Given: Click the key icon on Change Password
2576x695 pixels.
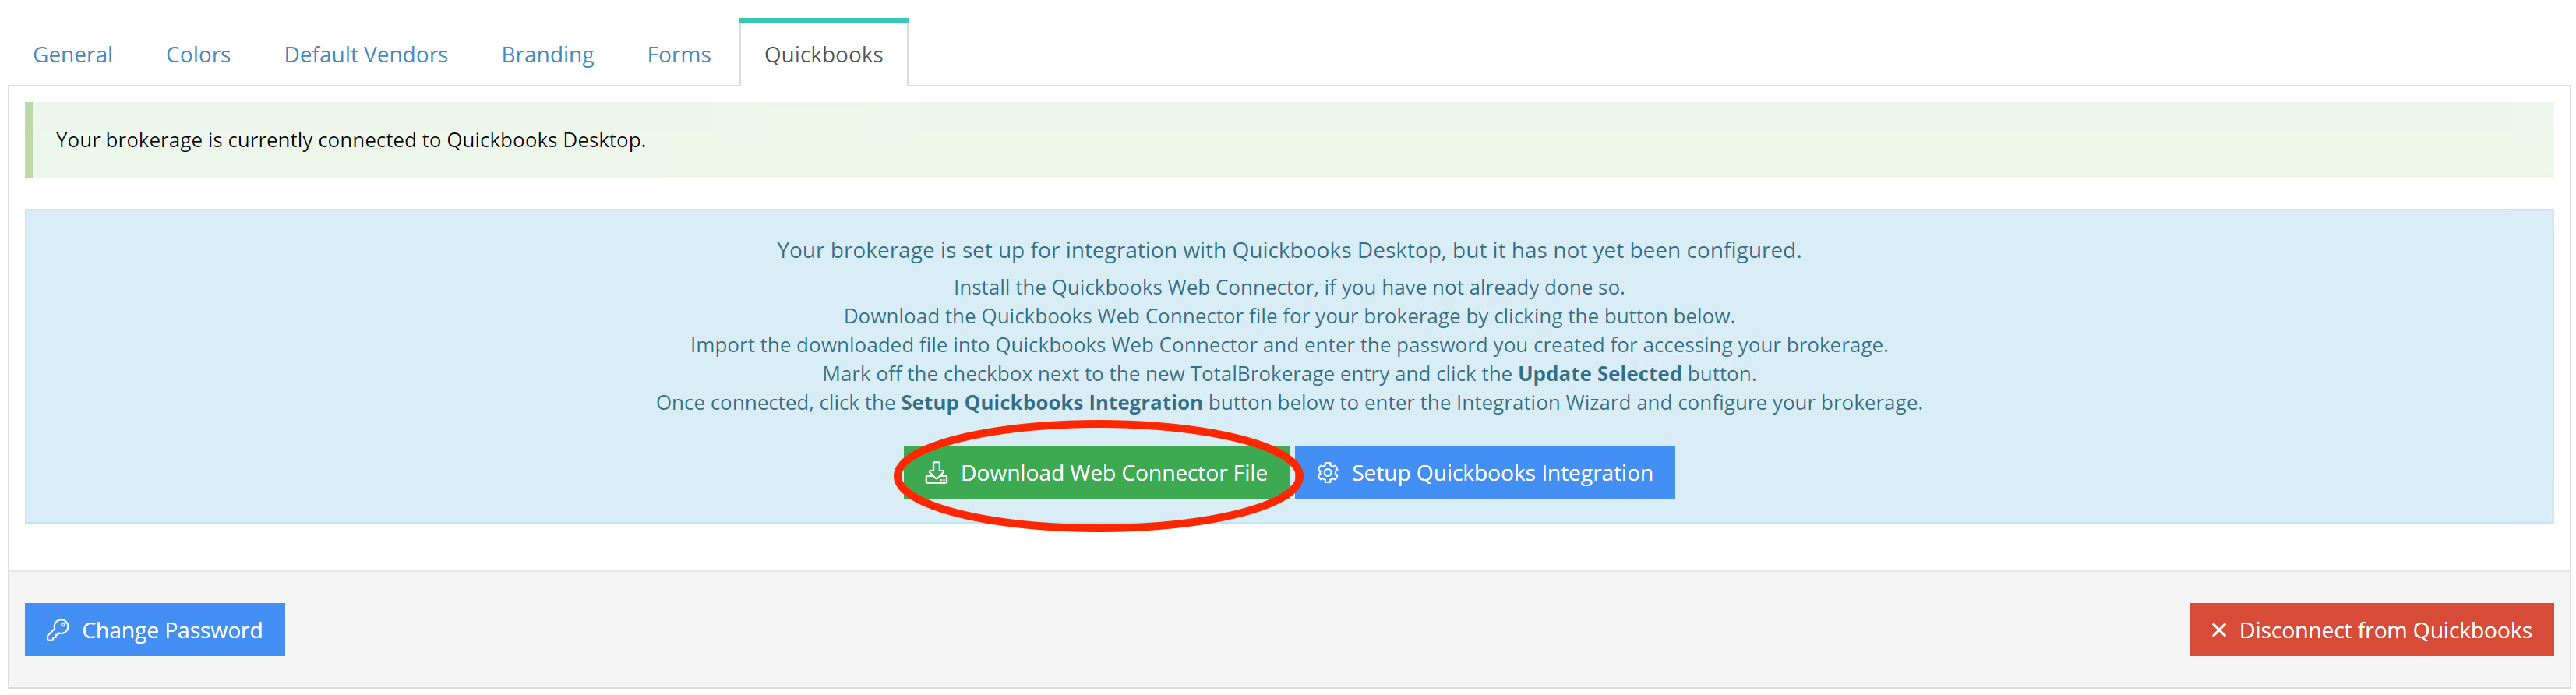Looking at the screenshot, I should pyautogui.click(x=57, y=630).
